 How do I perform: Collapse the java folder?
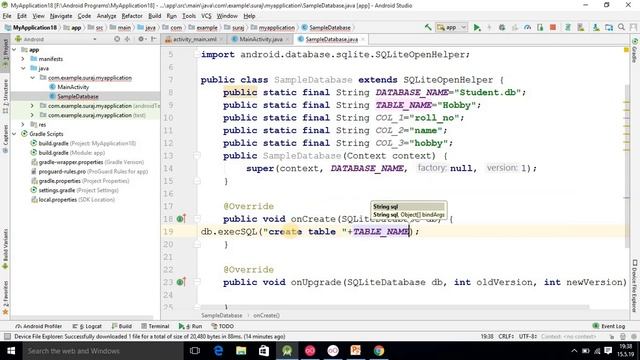[23, 68]
